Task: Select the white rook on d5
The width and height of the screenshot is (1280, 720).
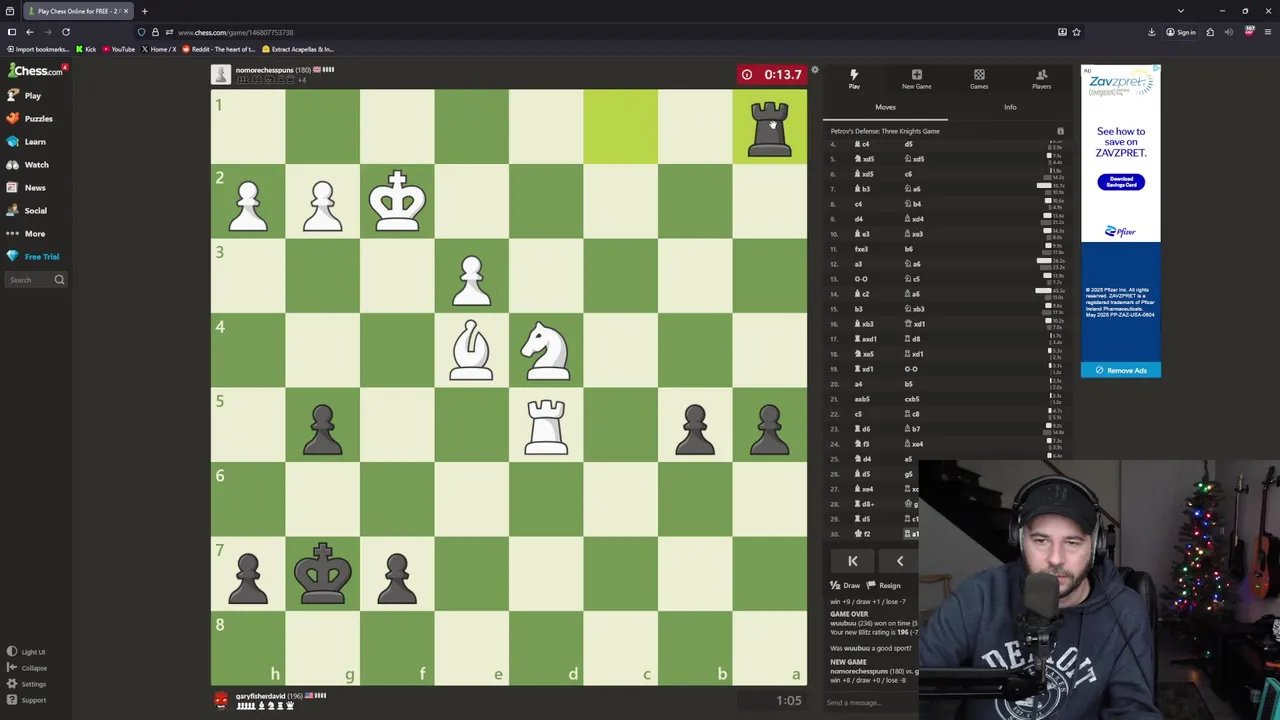Action: click(546, 425)
